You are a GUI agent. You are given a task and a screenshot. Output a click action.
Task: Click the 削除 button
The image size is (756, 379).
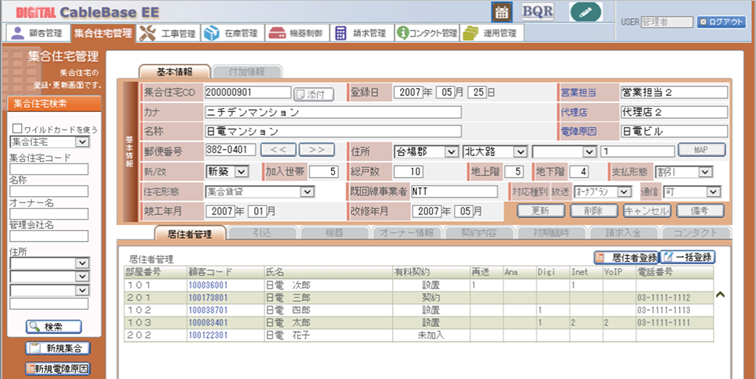(594, 211)
